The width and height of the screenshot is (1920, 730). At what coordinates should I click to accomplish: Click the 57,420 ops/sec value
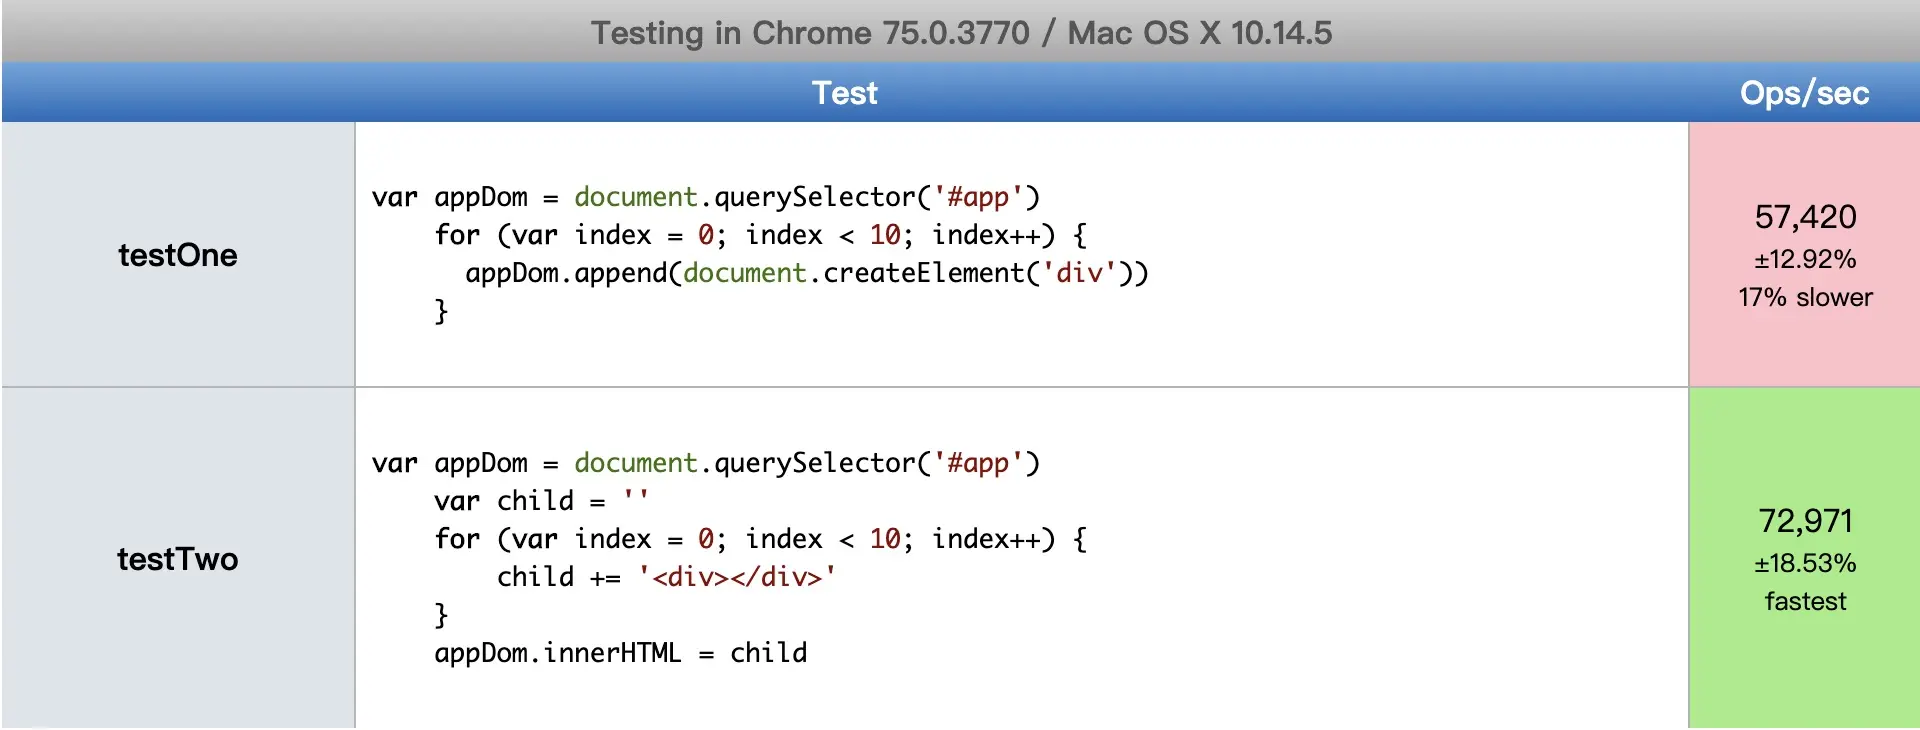(x=1805, y=217)
